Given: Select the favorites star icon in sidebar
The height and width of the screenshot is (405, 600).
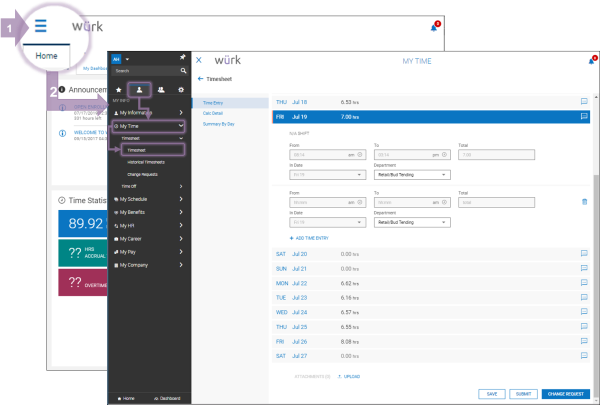Looking at the screenshot, I should click(x=119, y=90).
